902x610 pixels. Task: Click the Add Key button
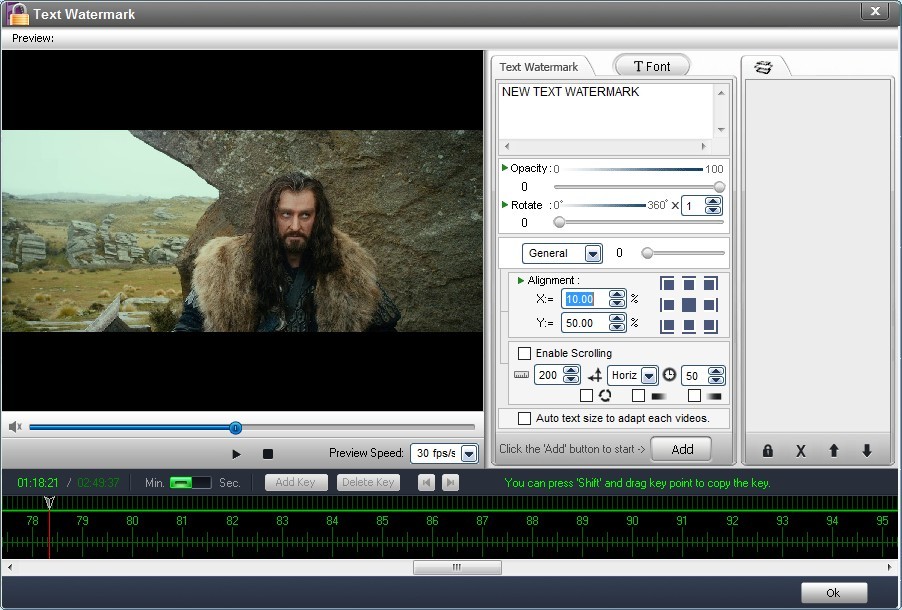296,482
